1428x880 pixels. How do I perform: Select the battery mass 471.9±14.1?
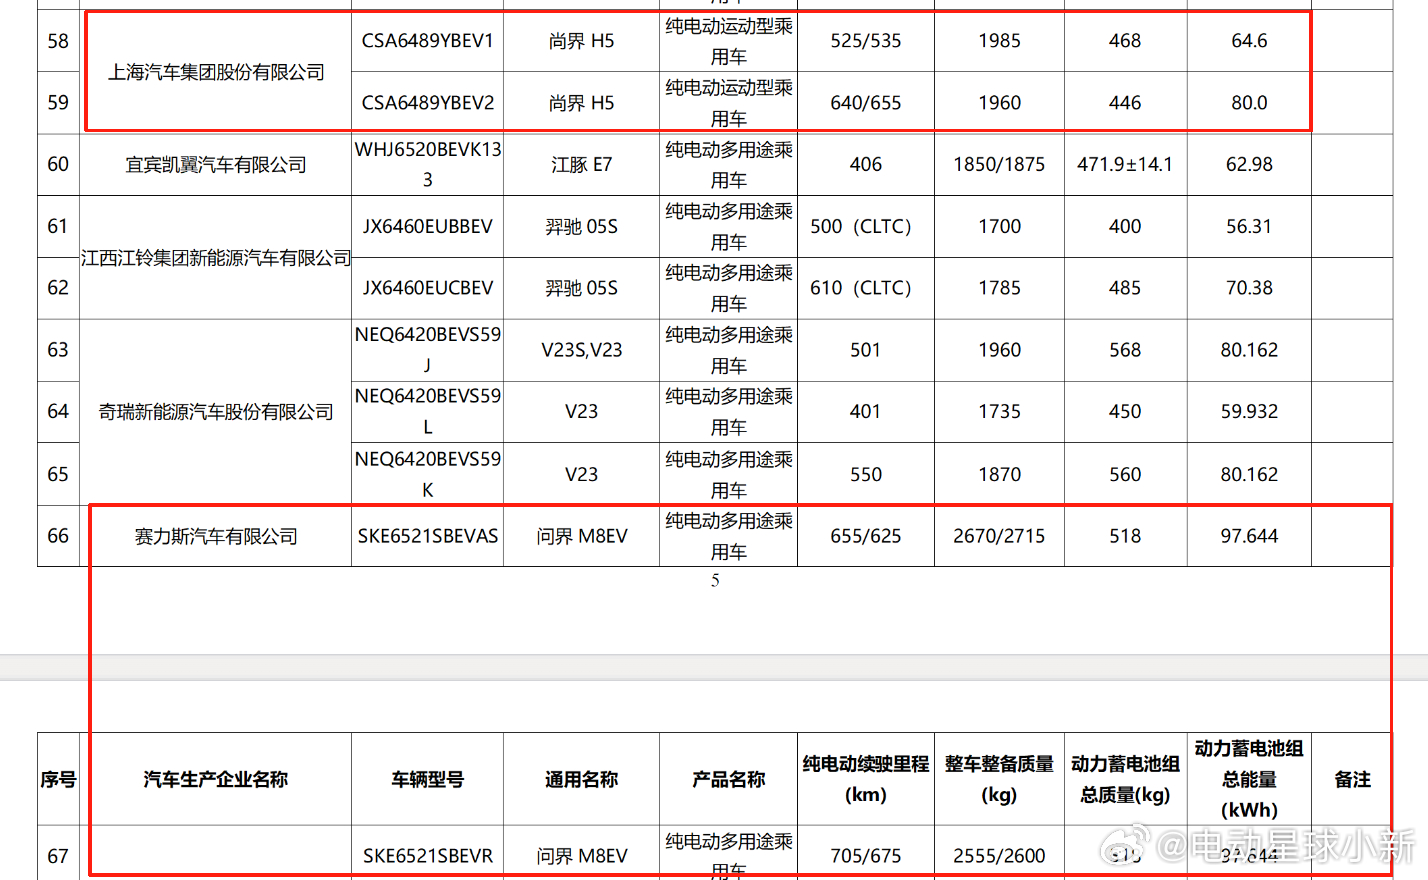pos(1125,165)
